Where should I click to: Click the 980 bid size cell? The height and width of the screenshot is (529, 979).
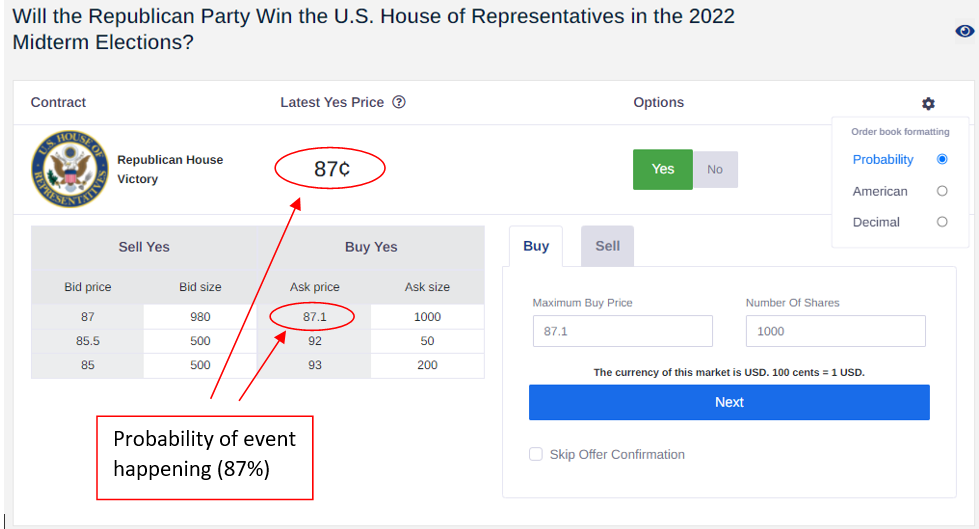[x=200, y=317]
